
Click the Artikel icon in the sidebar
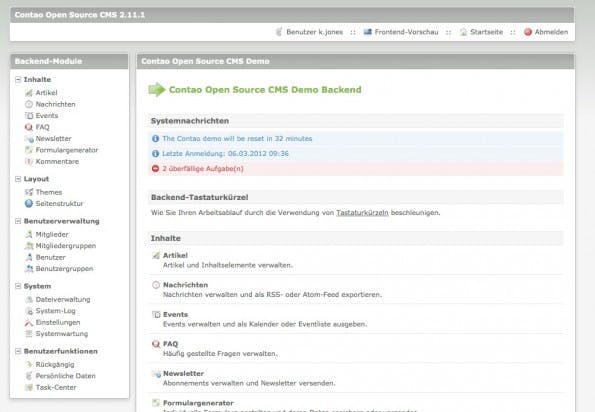click(x=29, y=93)
